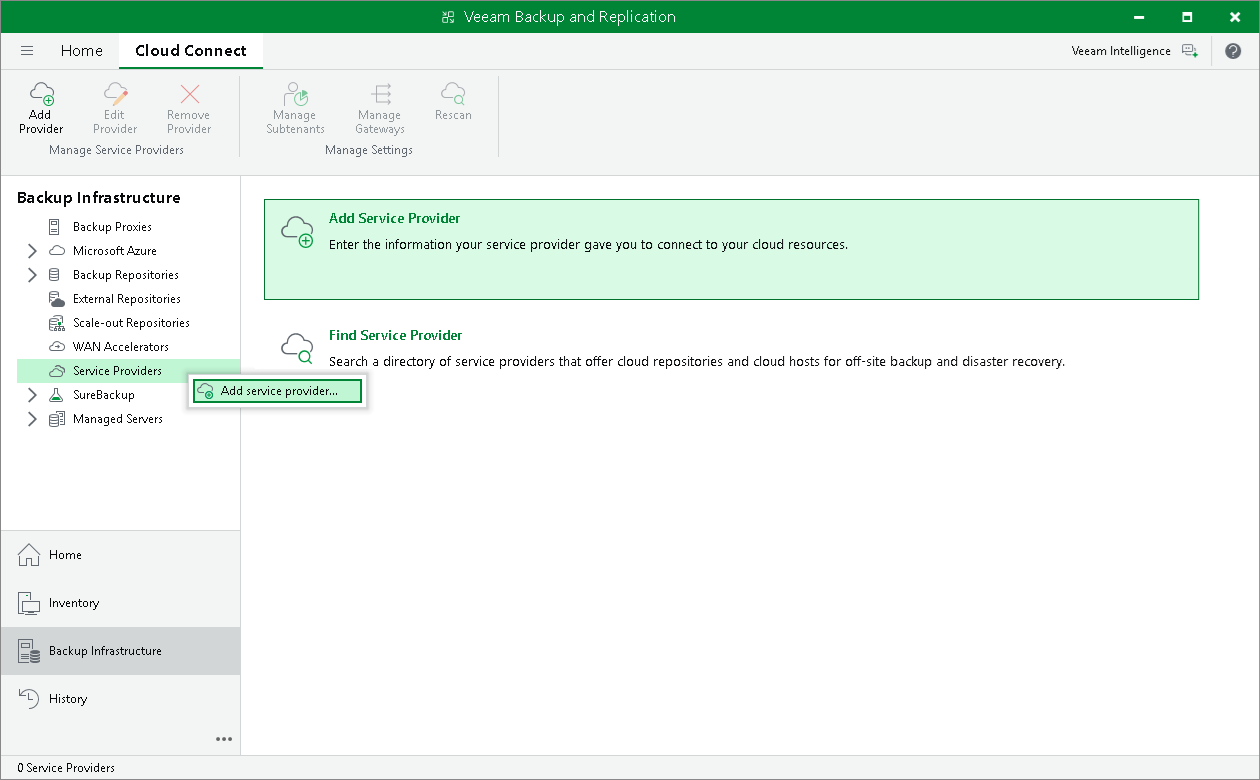Expand the SureBackup tree node

pos(32,395)
